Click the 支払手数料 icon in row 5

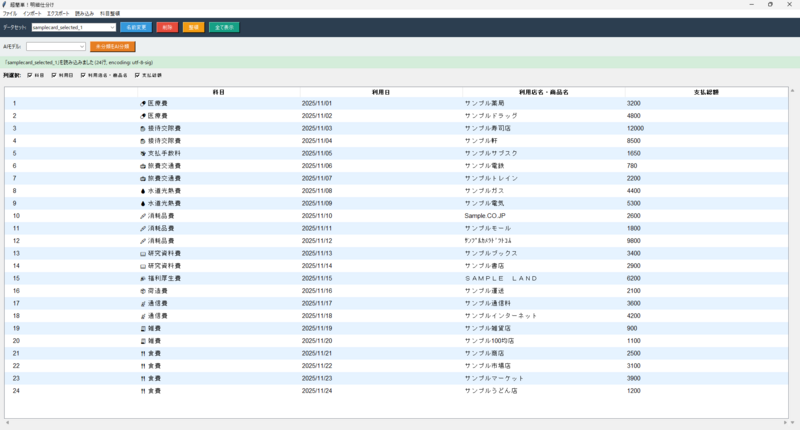[143, 153]
